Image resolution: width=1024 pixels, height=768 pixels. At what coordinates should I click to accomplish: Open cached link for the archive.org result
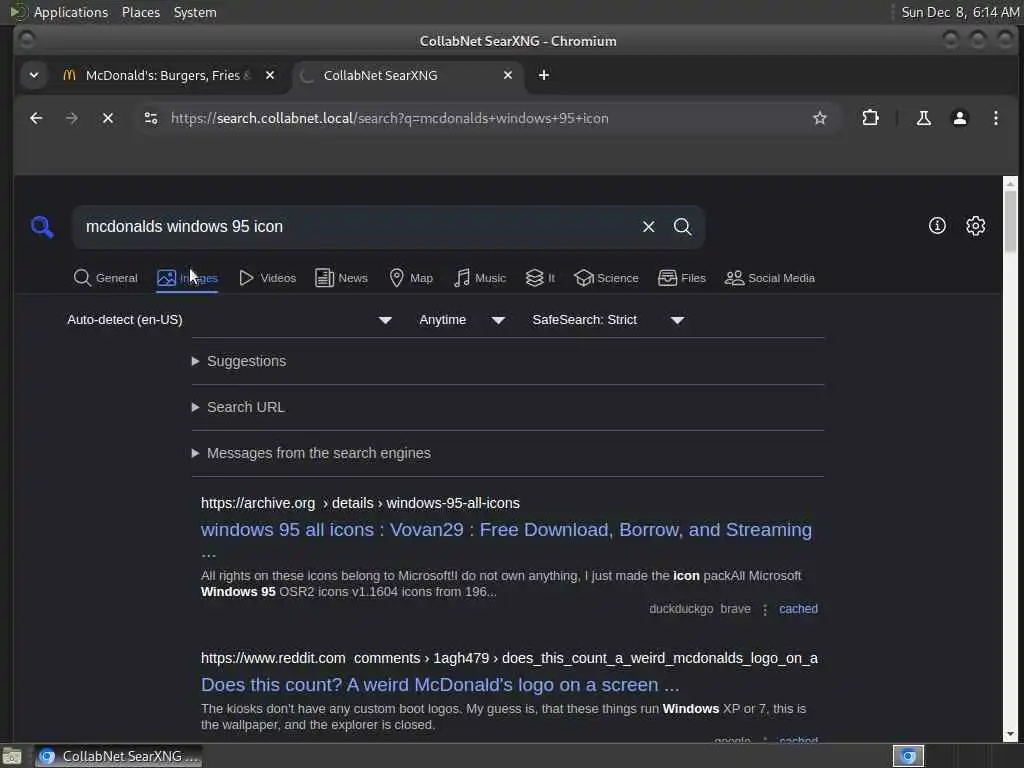pos(798,609)
